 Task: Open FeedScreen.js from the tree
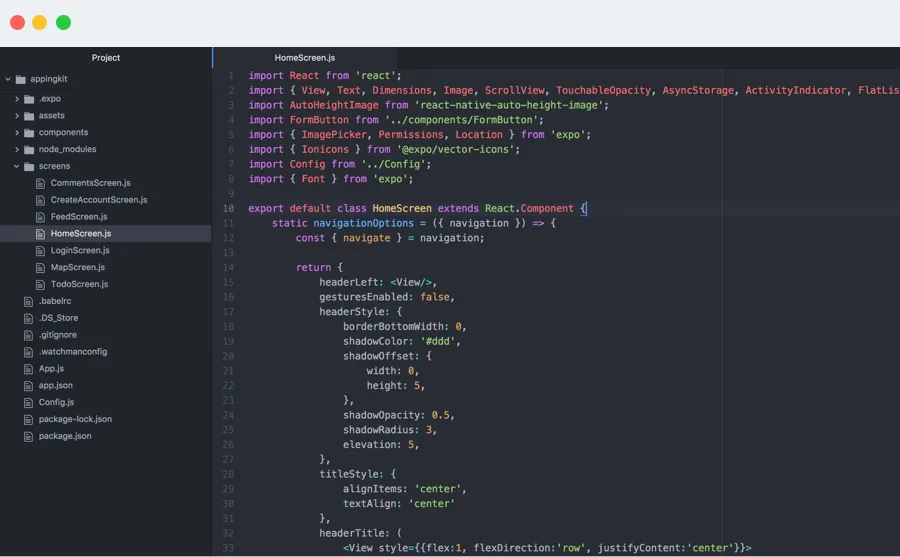click(x=79, y=217)
